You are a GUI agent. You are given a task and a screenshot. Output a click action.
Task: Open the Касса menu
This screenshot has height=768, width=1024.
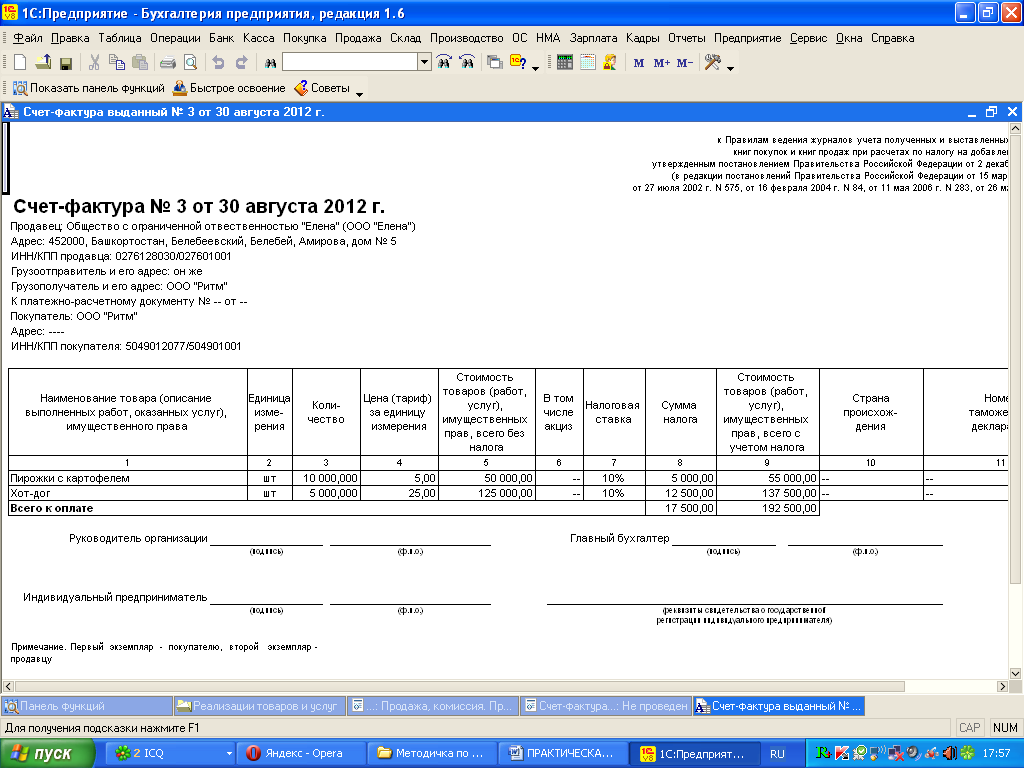[x=259, y=38]
